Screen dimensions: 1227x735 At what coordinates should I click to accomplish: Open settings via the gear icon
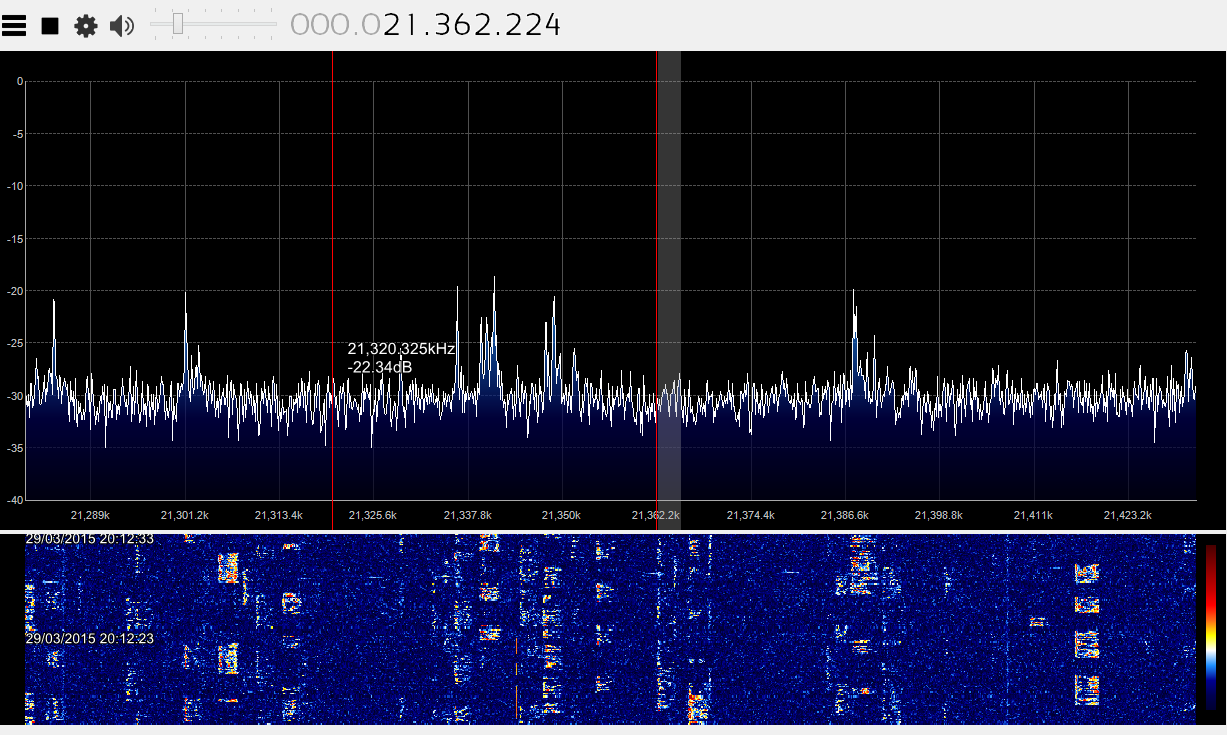86,26
